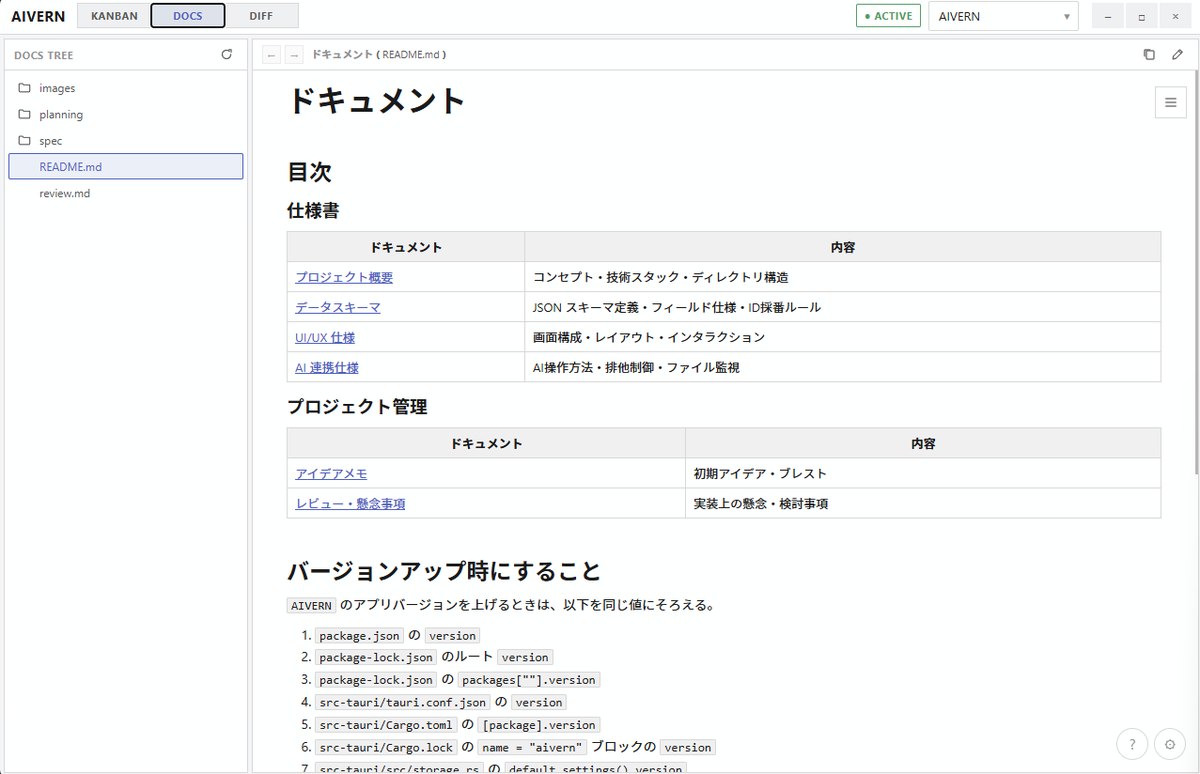Viewport: 1200px width, 774px height.
Task: Open the AIVERN project dropdown
Action: pos(1003,16)
